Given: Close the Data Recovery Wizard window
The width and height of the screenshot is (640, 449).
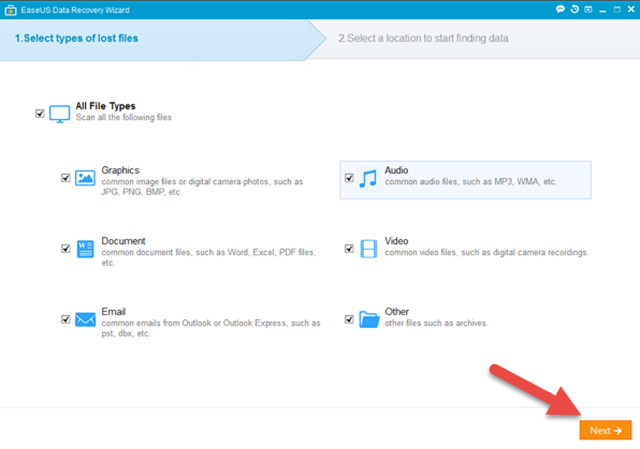Looking at the screenshot, I should click(631, 9).
